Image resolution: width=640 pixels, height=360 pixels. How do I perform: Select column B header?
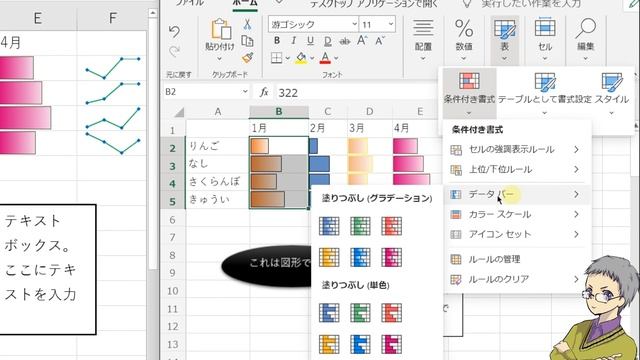[x=279, y=111]
